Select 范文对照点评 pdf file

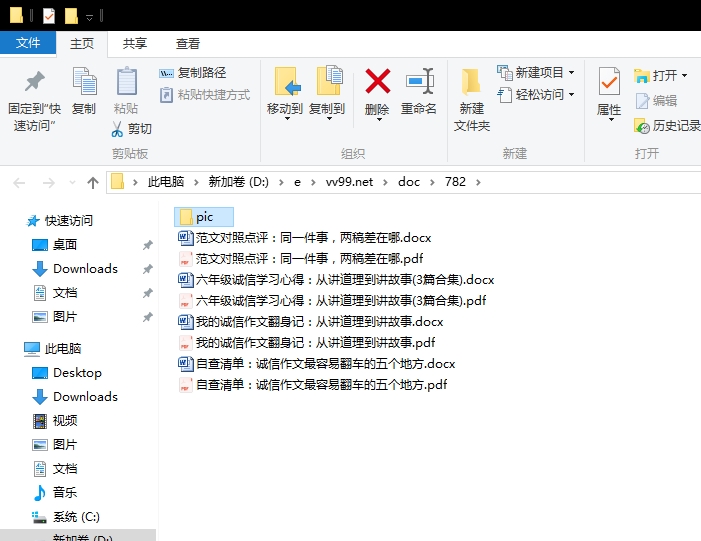[300, 259]
